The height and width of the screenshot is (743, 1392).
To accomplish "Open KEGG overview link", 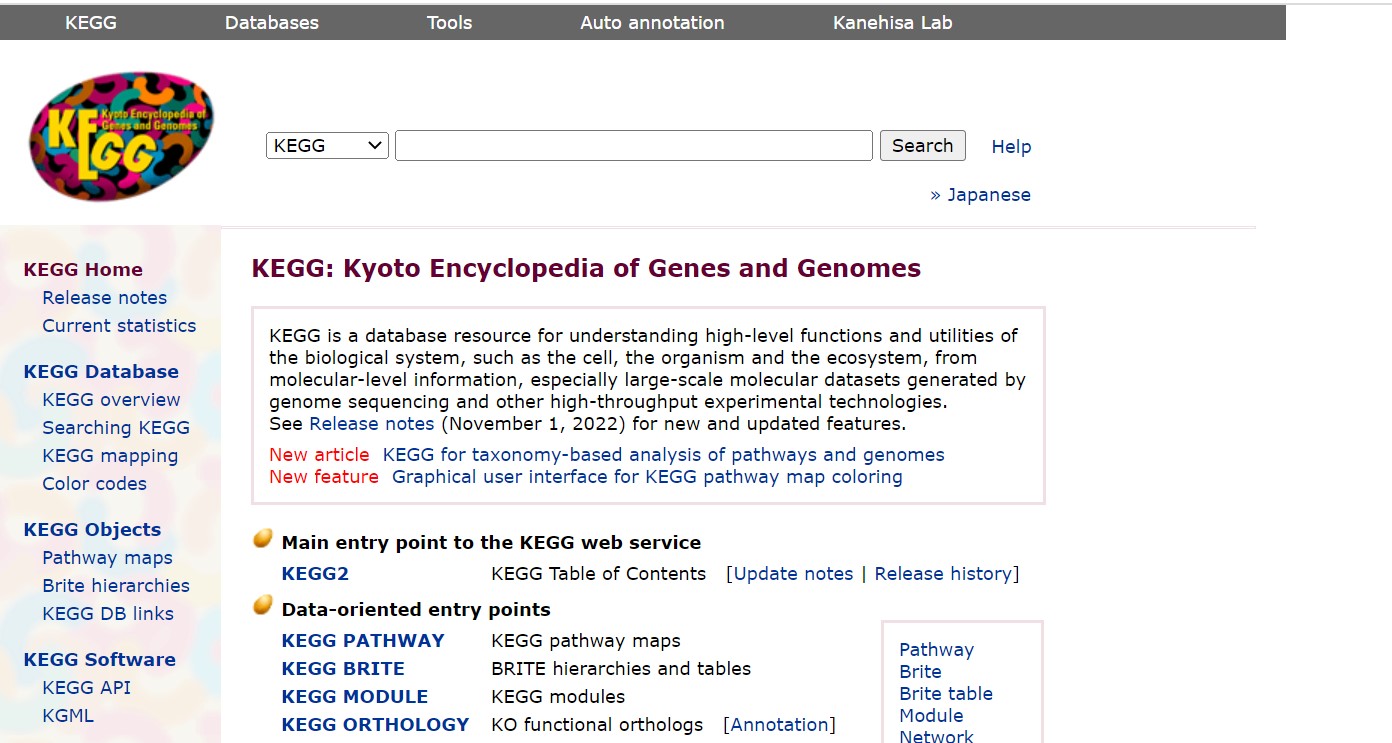I will [111, 400].
